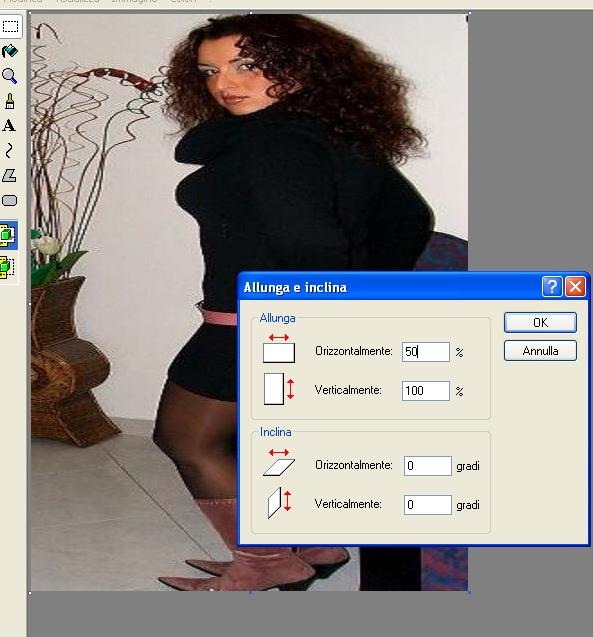Screen dimensions: 593x637
Task: Click the Allunga Verticalmente percent field
Action: click(426, 391)
